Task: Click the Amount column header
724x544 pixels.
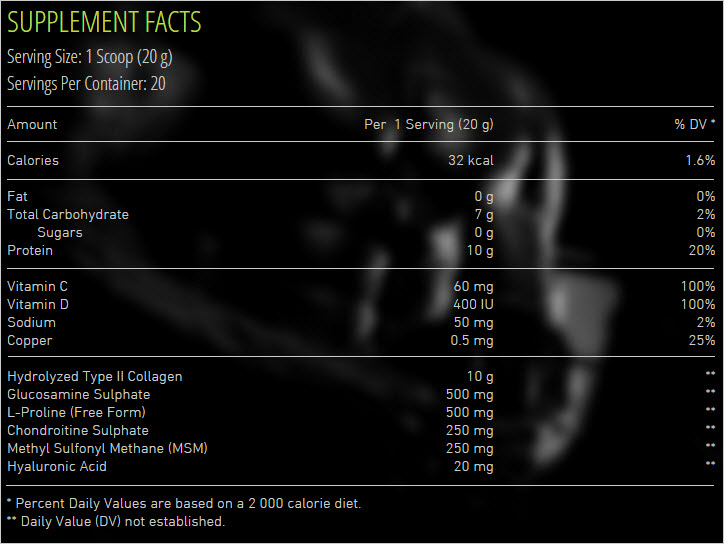Action: pyautogui.click(x=32, y=125)
